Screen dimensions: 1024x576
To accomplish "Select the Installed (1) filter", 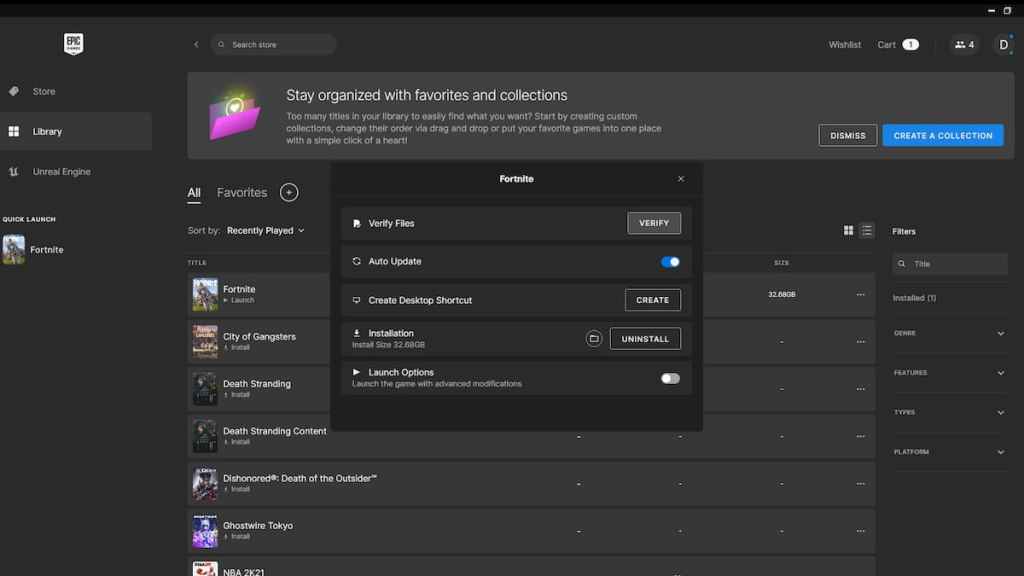I will coord(914,298).
